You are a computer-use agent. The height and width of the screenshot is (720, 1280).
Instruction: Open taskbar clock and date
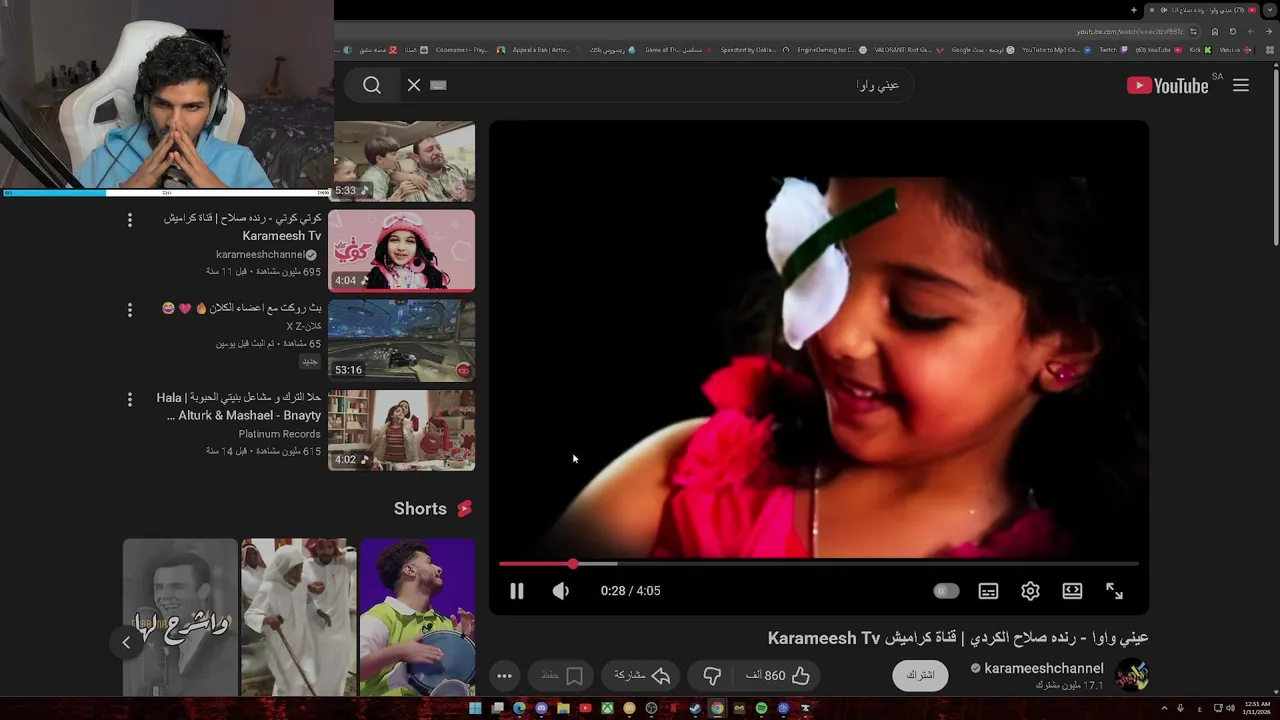tap(1257, 708)
